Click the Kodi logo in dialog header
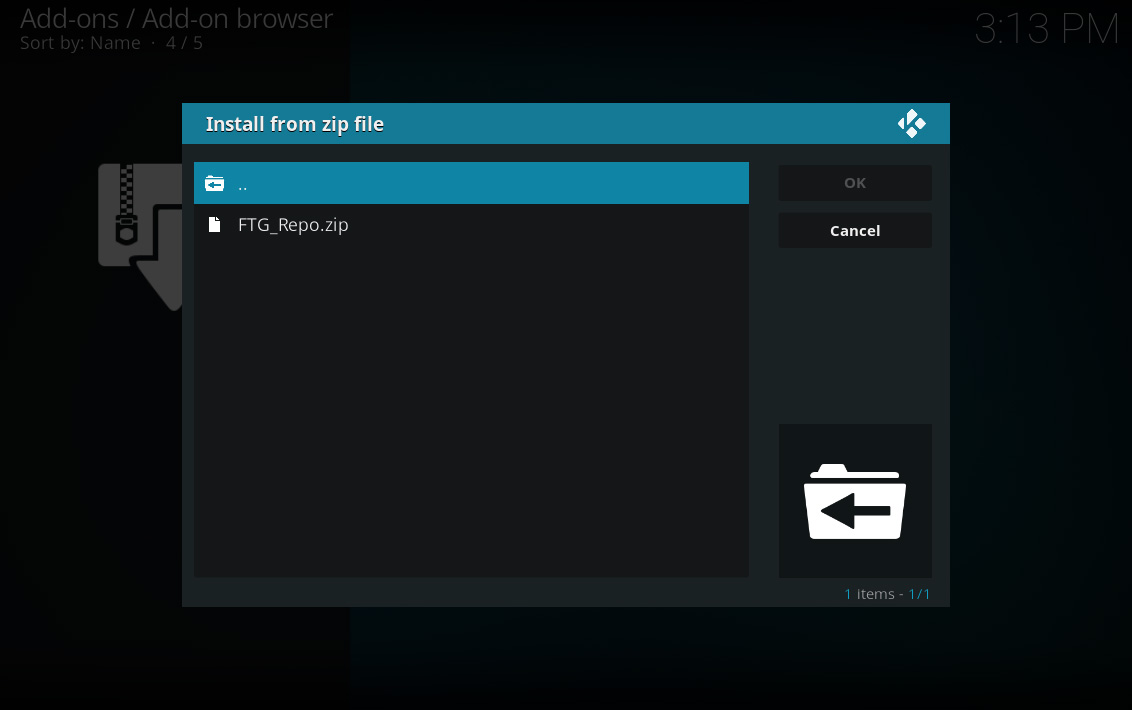Screen dimensions: 1132x710 point(911,124)
